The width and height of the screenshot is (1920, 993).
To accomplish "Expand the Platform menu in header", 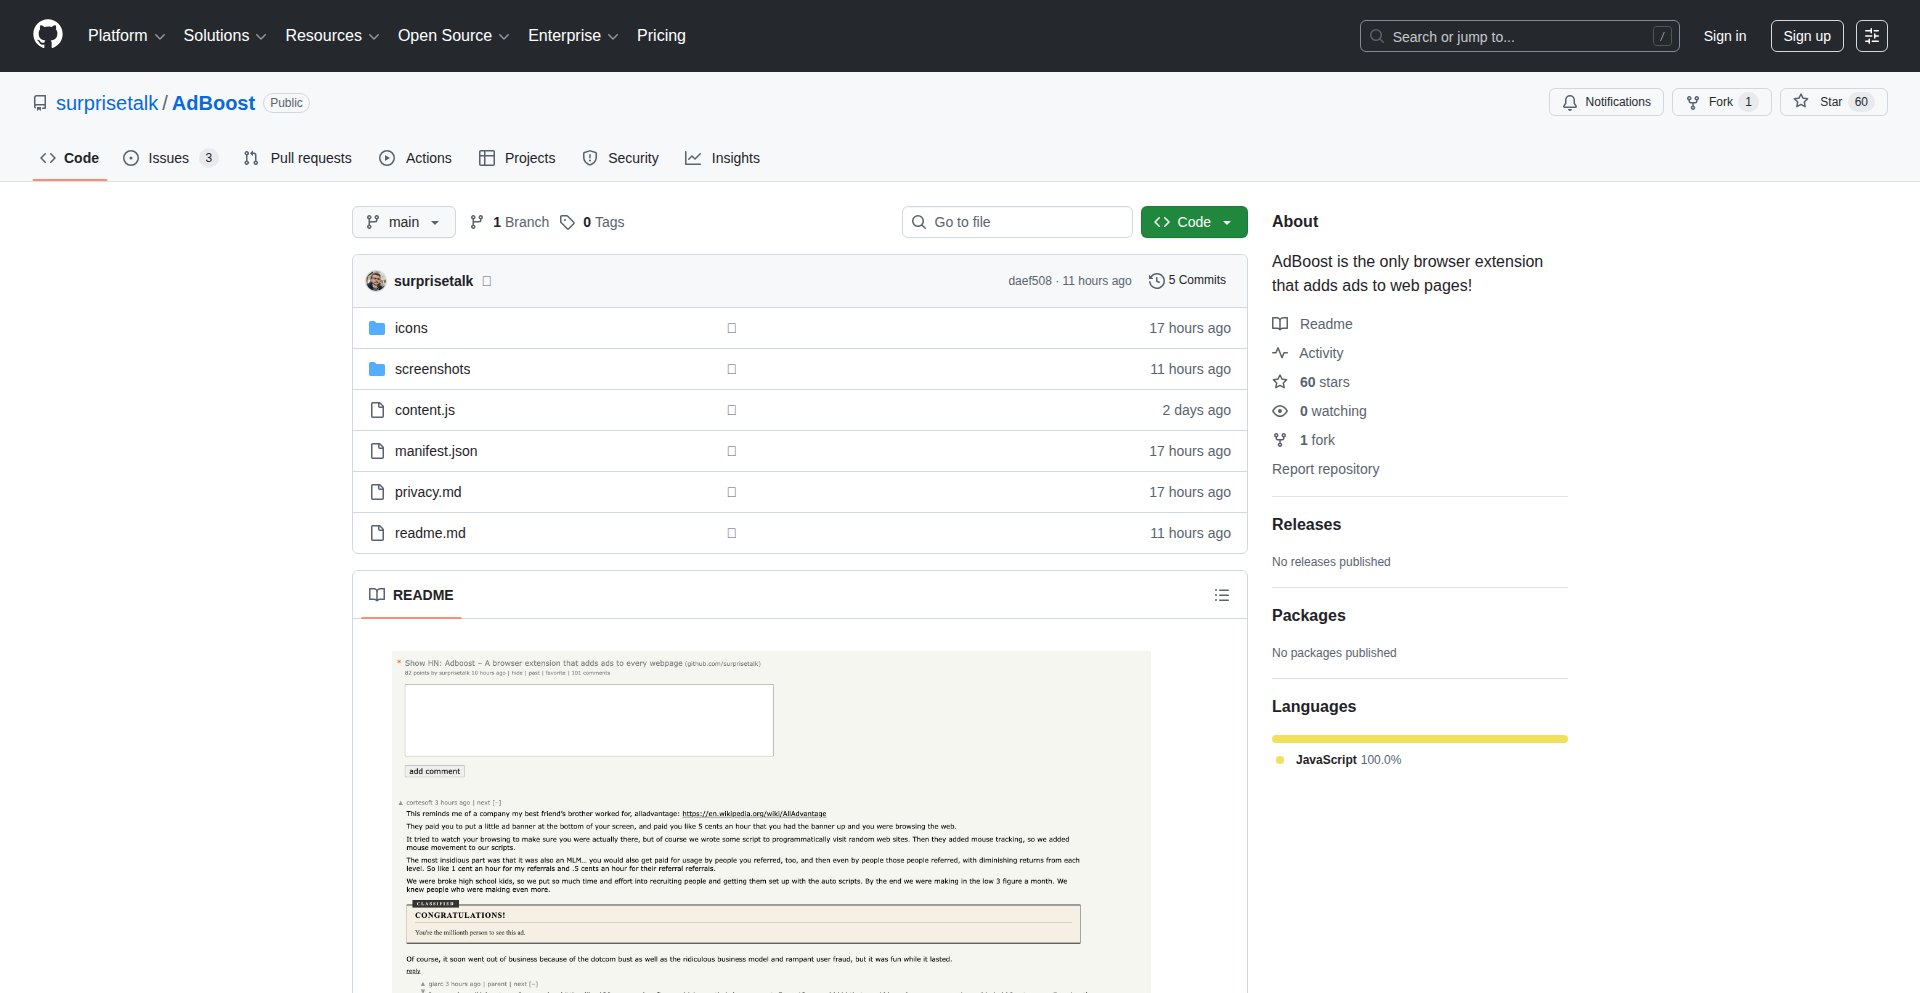I will point(126,36).
